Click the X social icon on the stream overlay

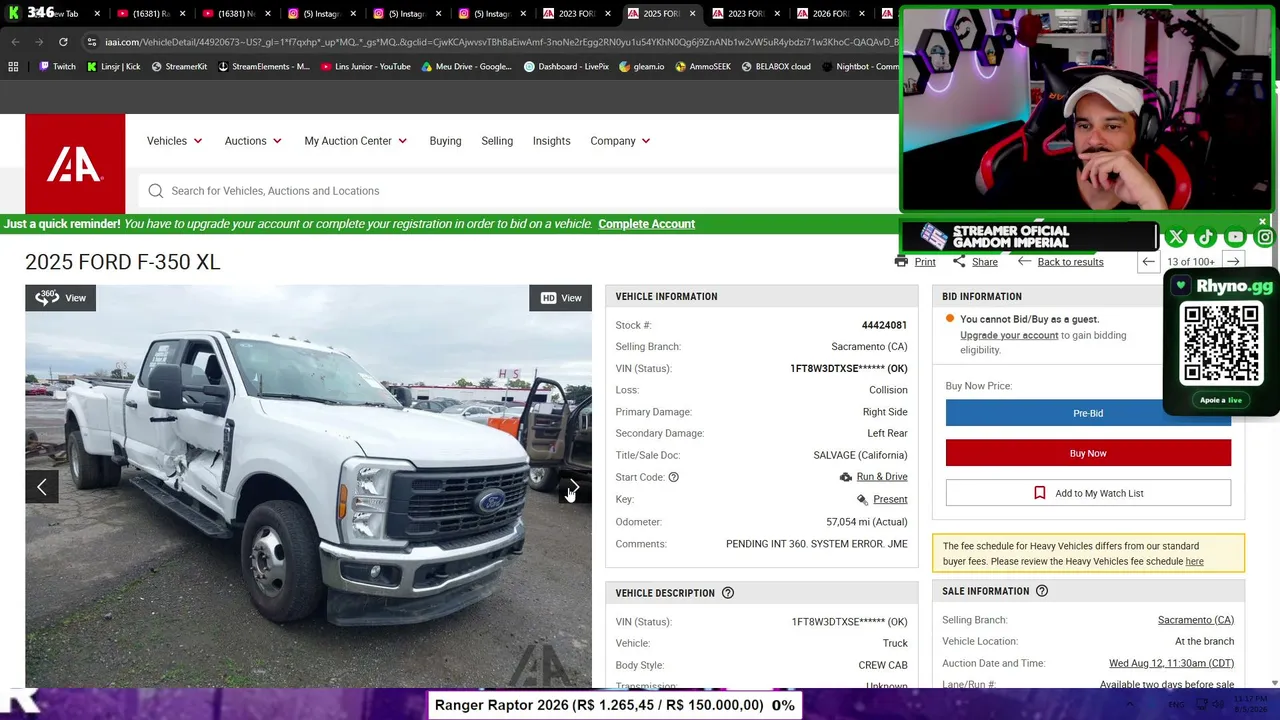[1176, 237]
